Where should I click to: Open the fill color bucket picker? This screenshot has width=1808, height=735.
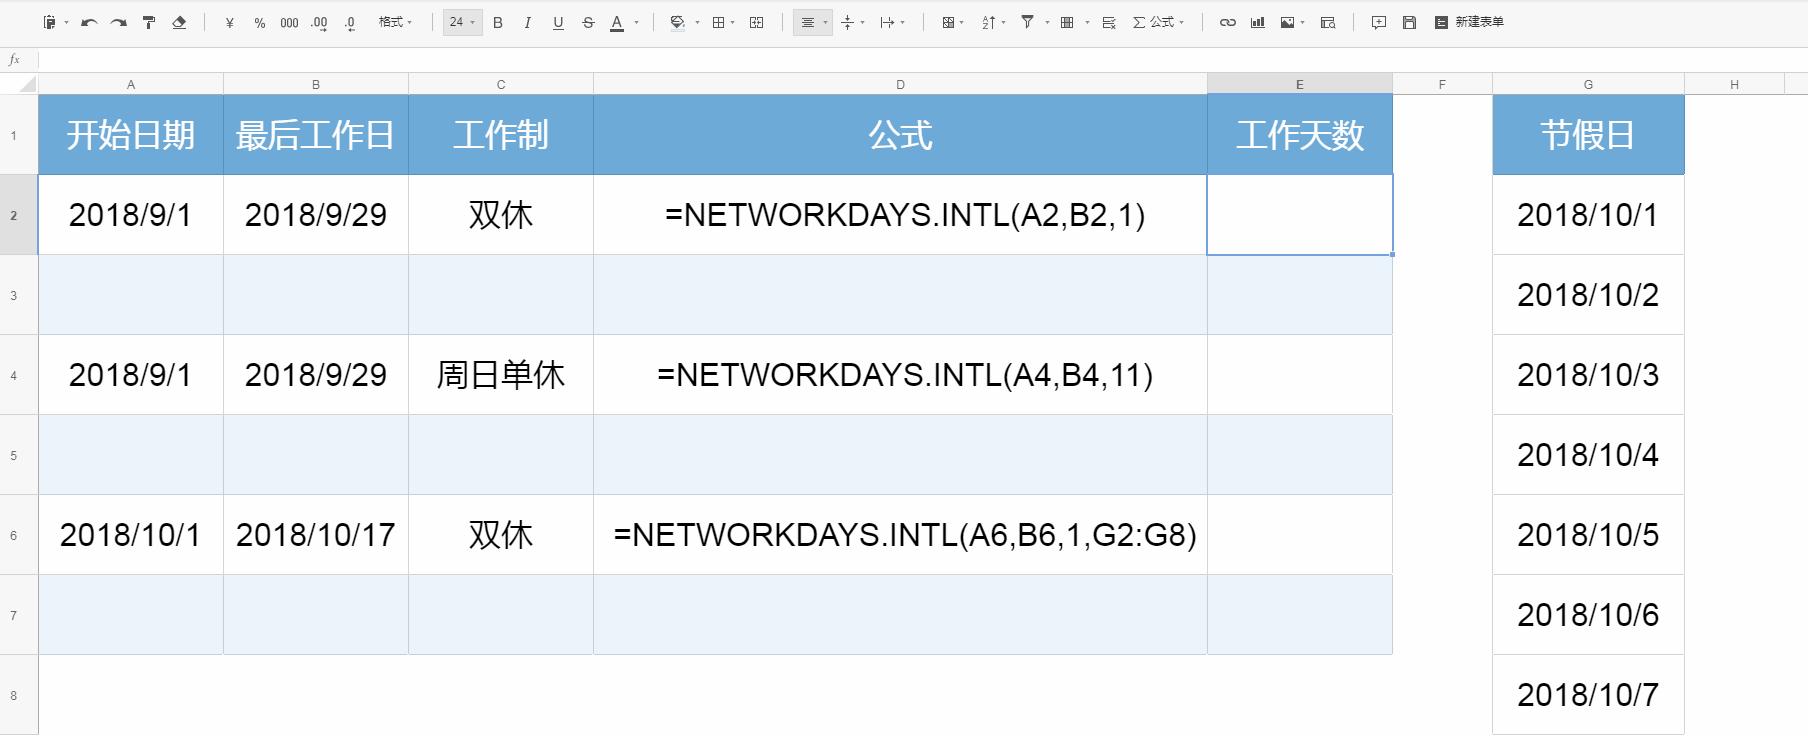(x=678, y=22)
